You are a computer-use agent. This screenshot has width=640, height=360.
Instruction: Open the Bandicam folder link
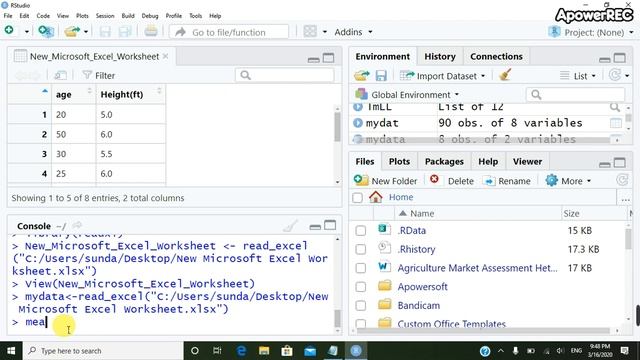click(x=419, y=305)
